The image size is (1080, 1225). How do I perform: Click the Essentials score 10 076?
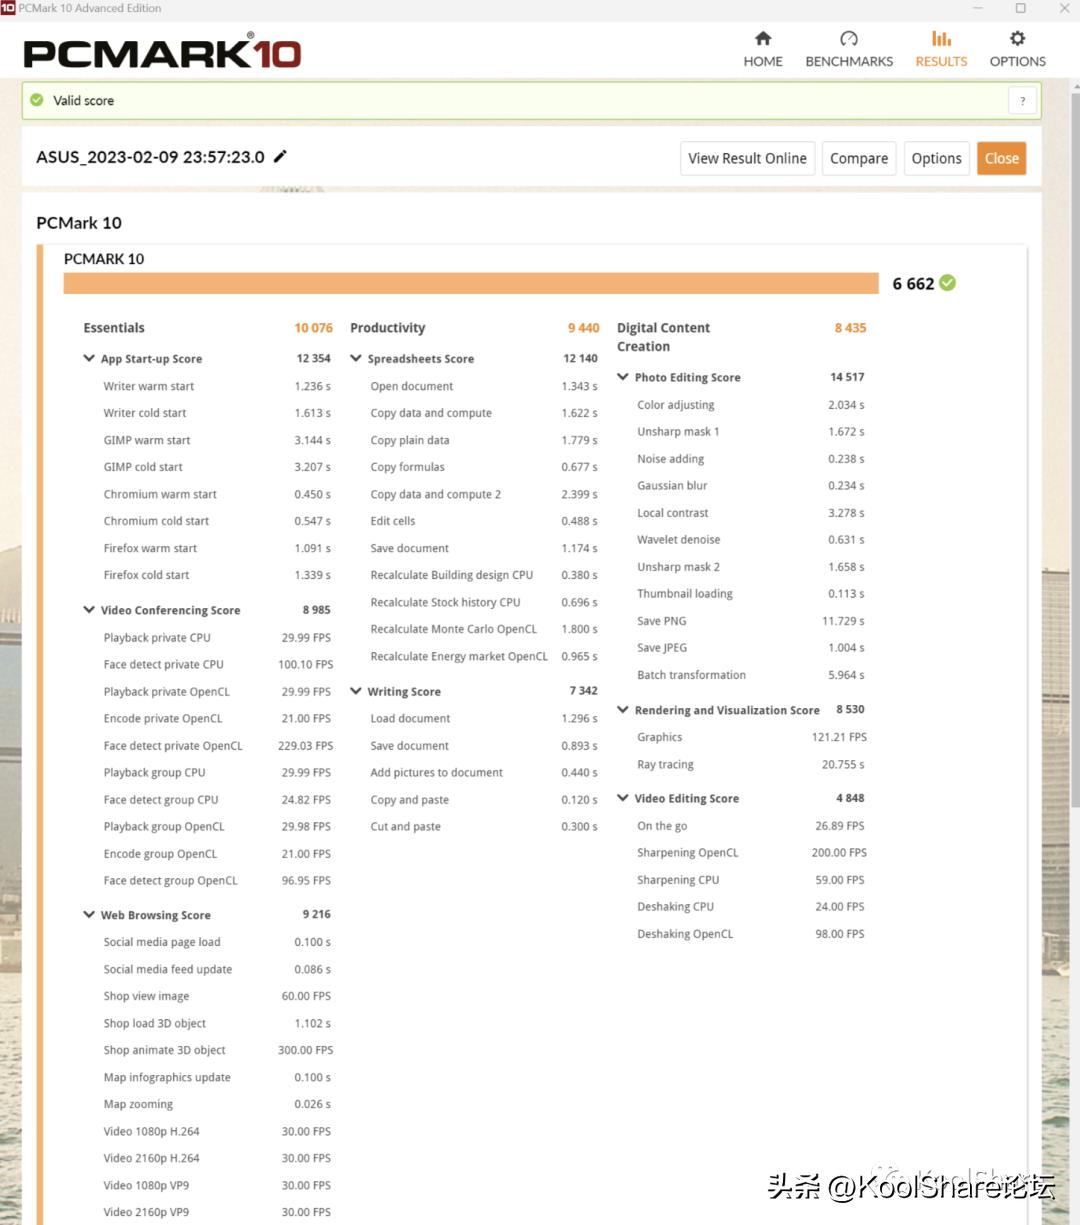pos(313,328)
